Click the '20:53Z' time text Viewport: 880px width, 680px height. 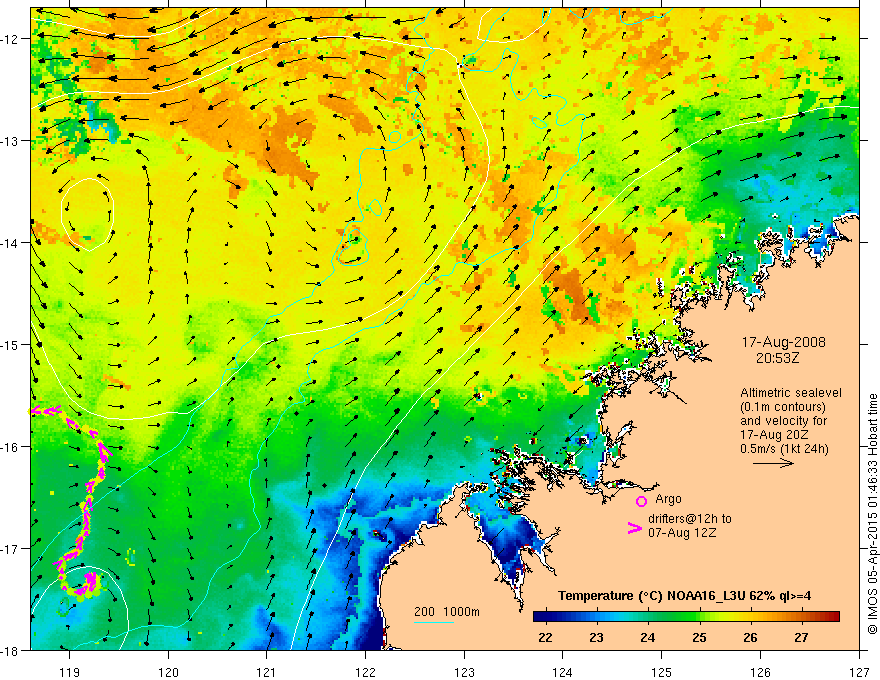click(x=777, y=357)
